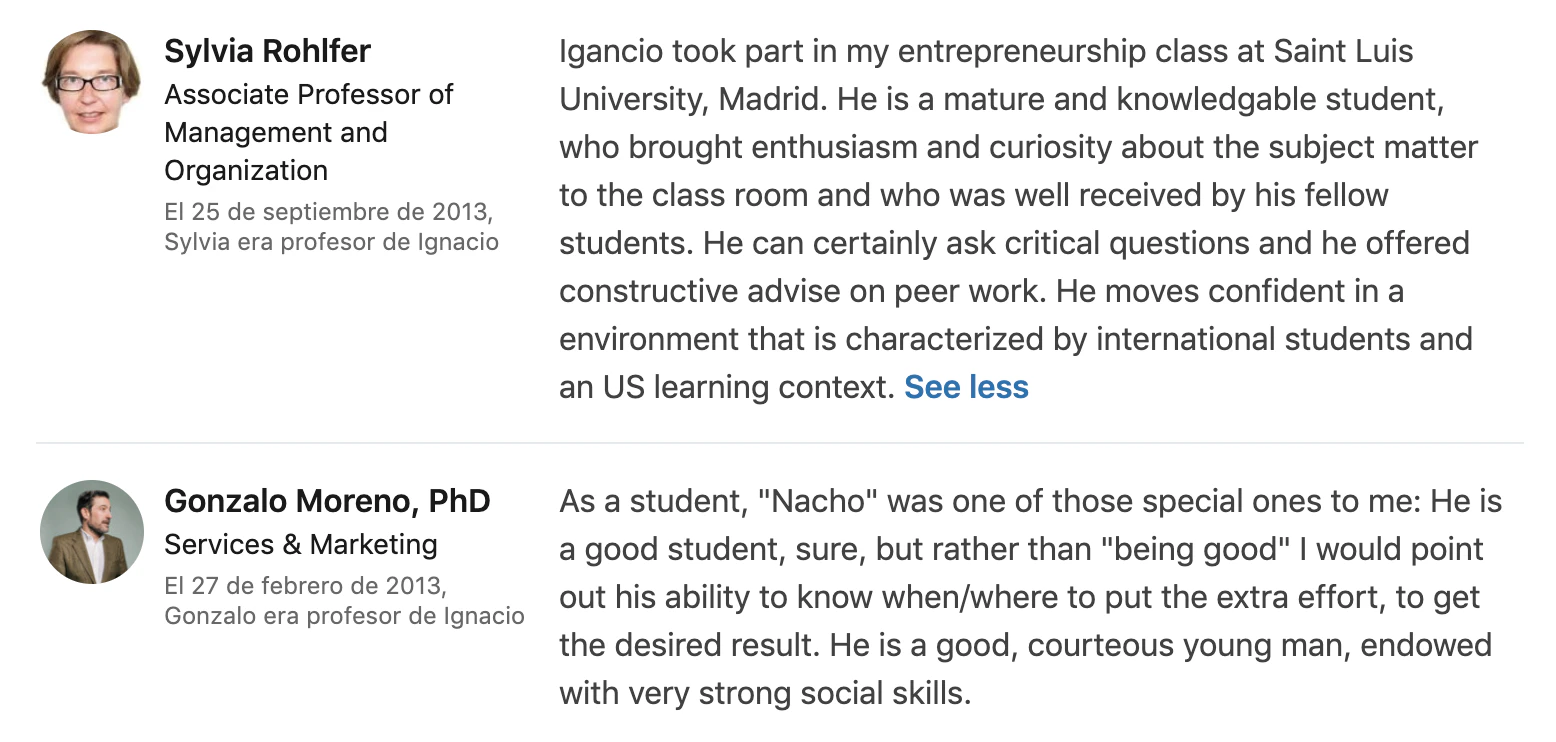Select the Services & Marketing headline
Screen dimensions: 1556x742
coord(301,544)
